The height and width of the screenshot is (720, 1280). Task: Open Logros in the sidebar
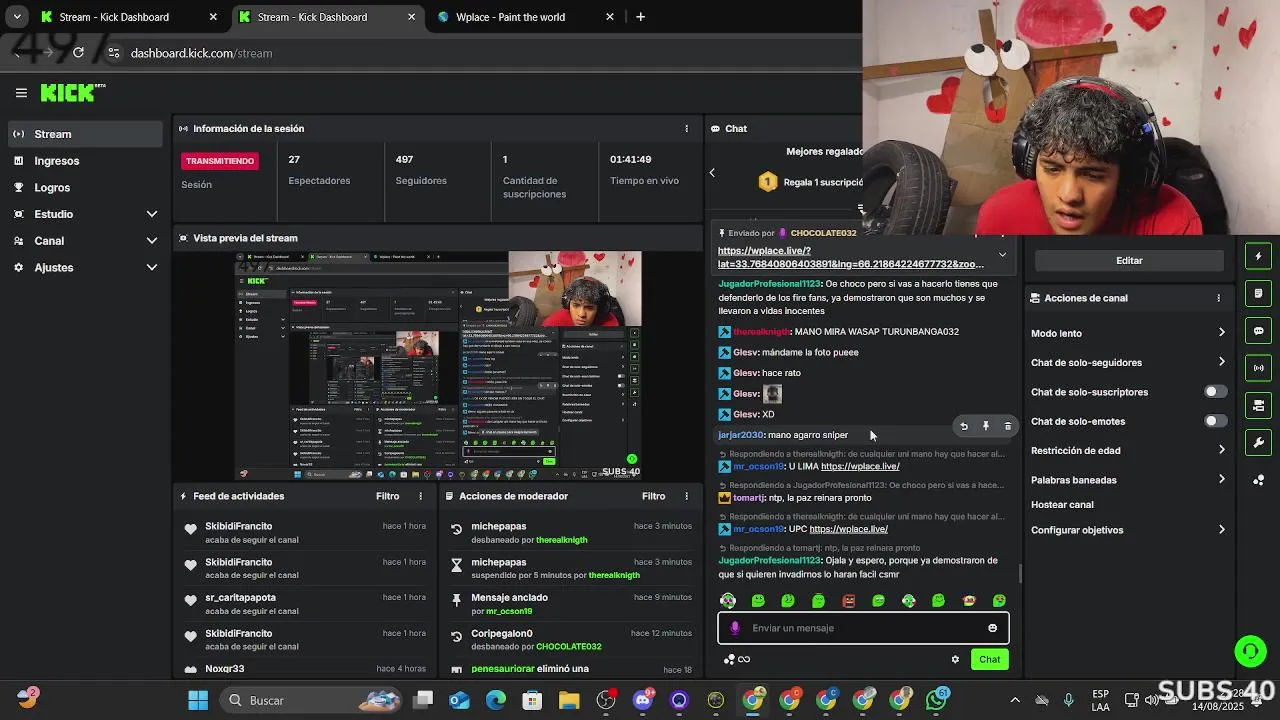[85, 187]
